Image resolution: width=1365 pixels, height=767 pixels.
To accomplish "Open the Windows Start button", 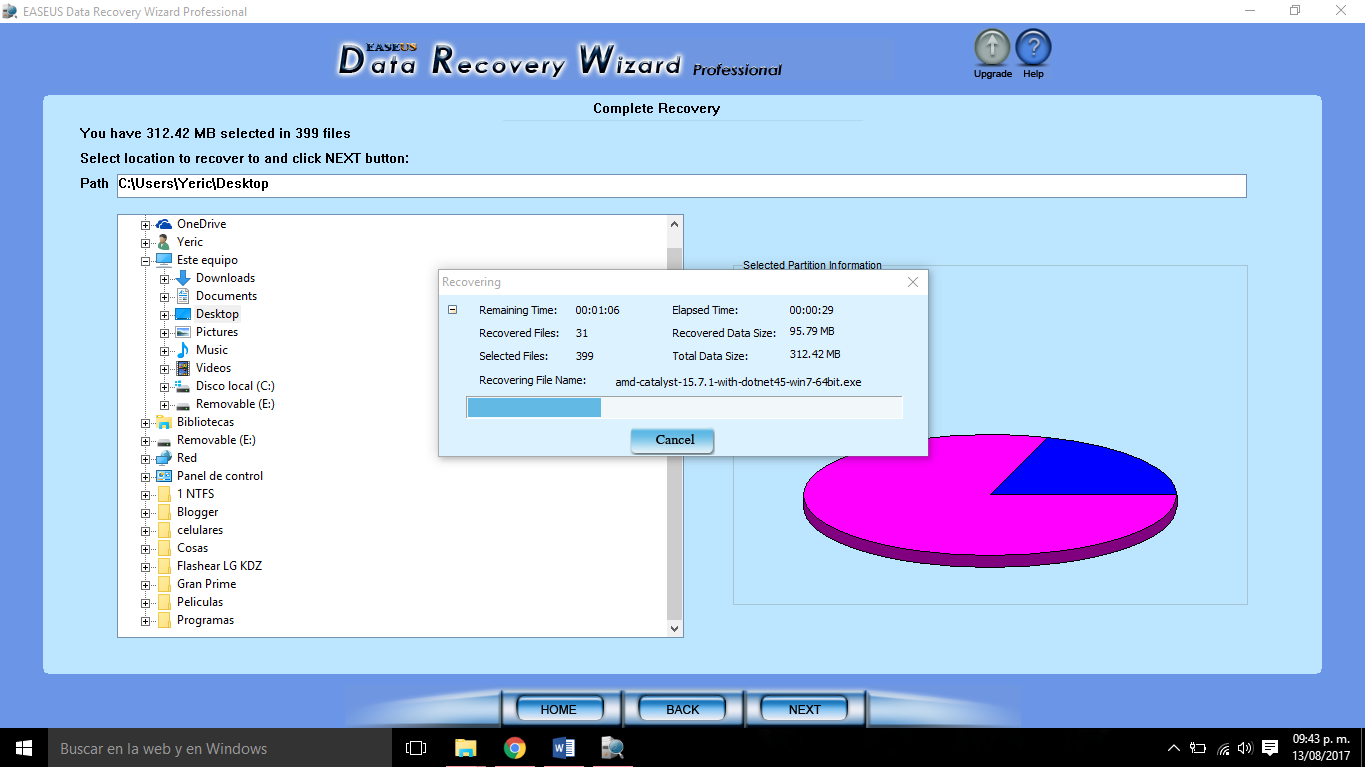I will point(24,748).
